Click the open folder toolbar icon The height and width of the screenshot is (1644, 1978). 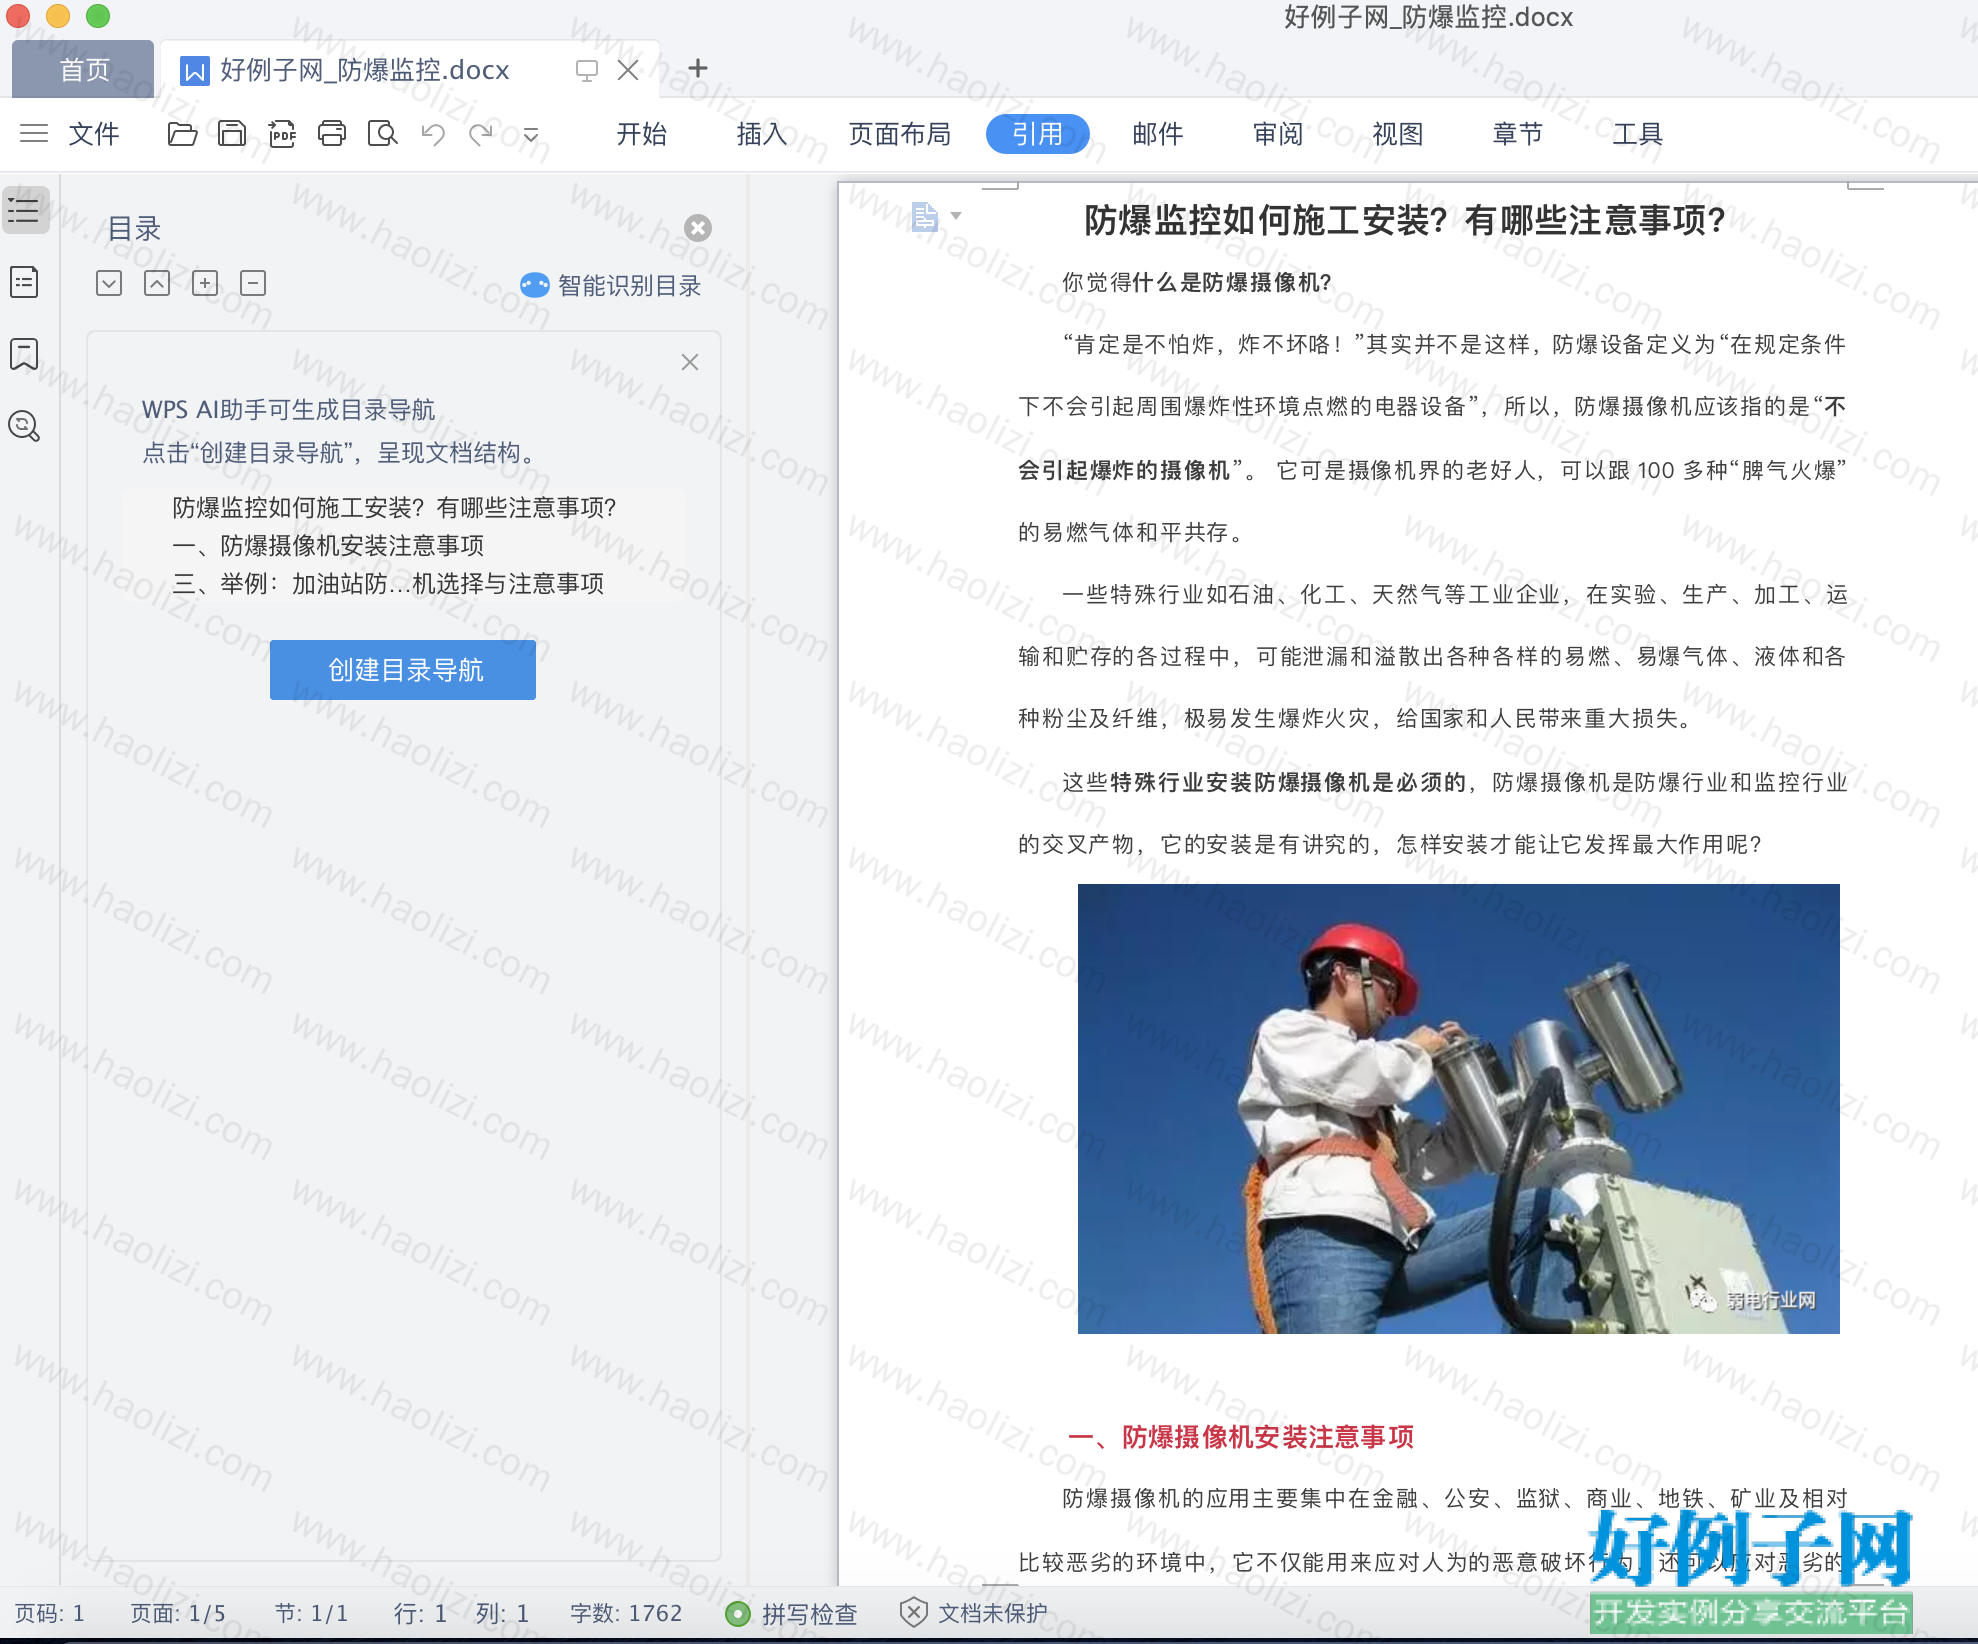click(x=182, y=133)
